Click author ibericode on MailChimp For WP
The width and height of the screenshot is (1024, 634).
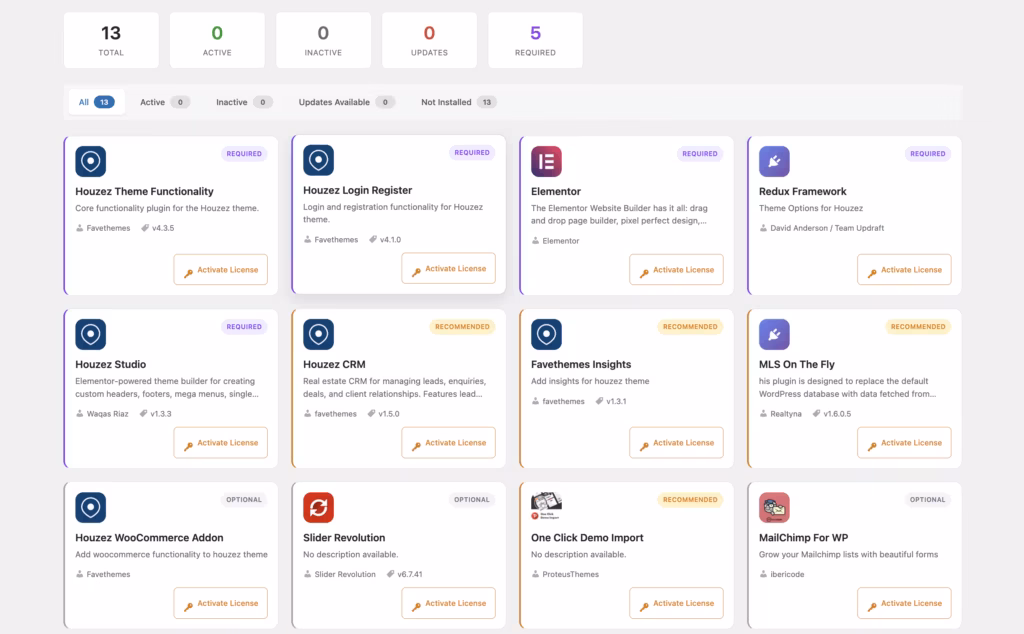(782, 575)
